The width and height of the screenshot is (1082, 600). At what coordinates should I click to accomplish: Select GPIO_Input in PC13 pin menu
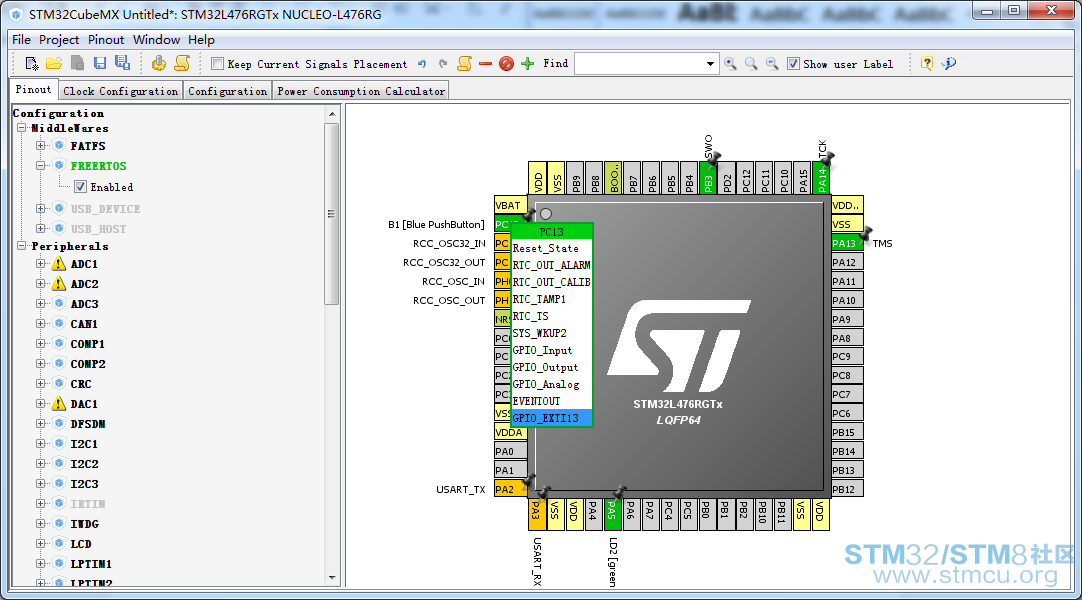coord(551,350)
